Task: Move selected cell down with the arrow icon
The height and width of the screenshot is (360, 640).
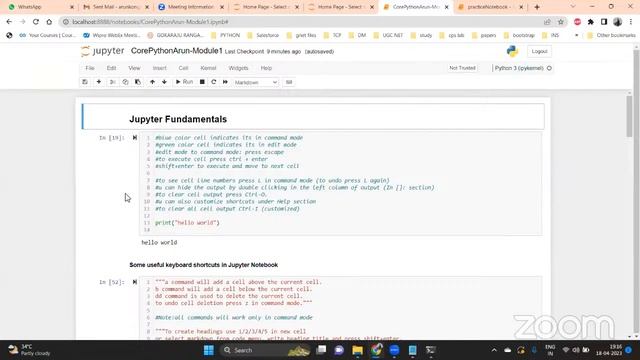Action: pos(164,82)
